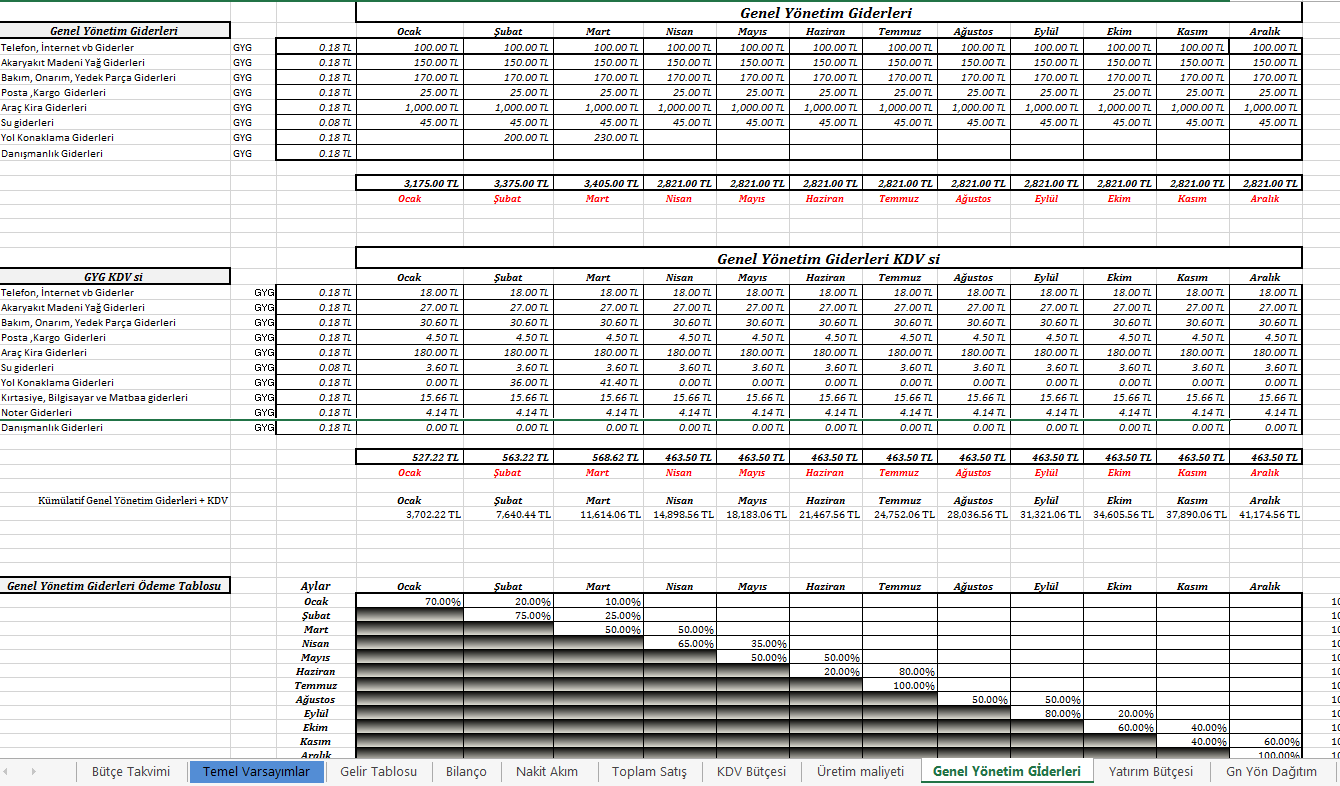Click the previous-sheet navigation arrow
This screenshot has width=1340, height=786.
point(6,772)
